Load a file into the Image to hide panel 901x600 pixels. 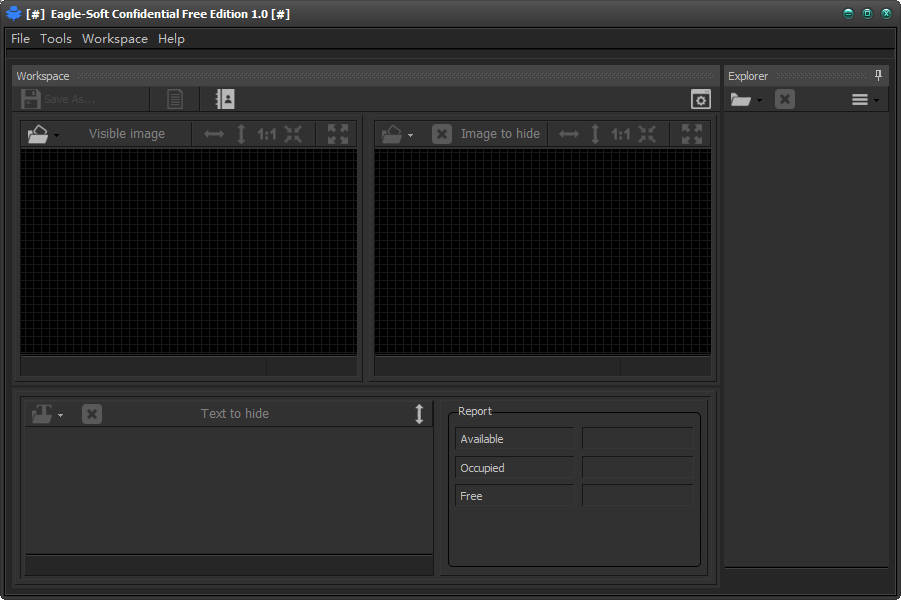coord(392,134)
